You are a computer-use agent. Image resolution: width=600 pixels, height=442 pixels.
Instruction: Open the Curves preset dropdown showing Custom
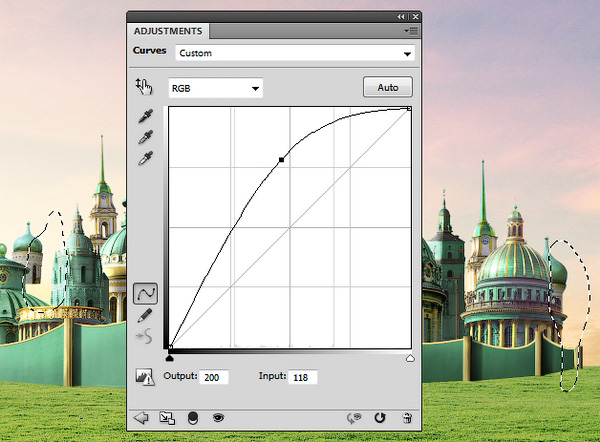pyautogui.click(x=295, y=53)
